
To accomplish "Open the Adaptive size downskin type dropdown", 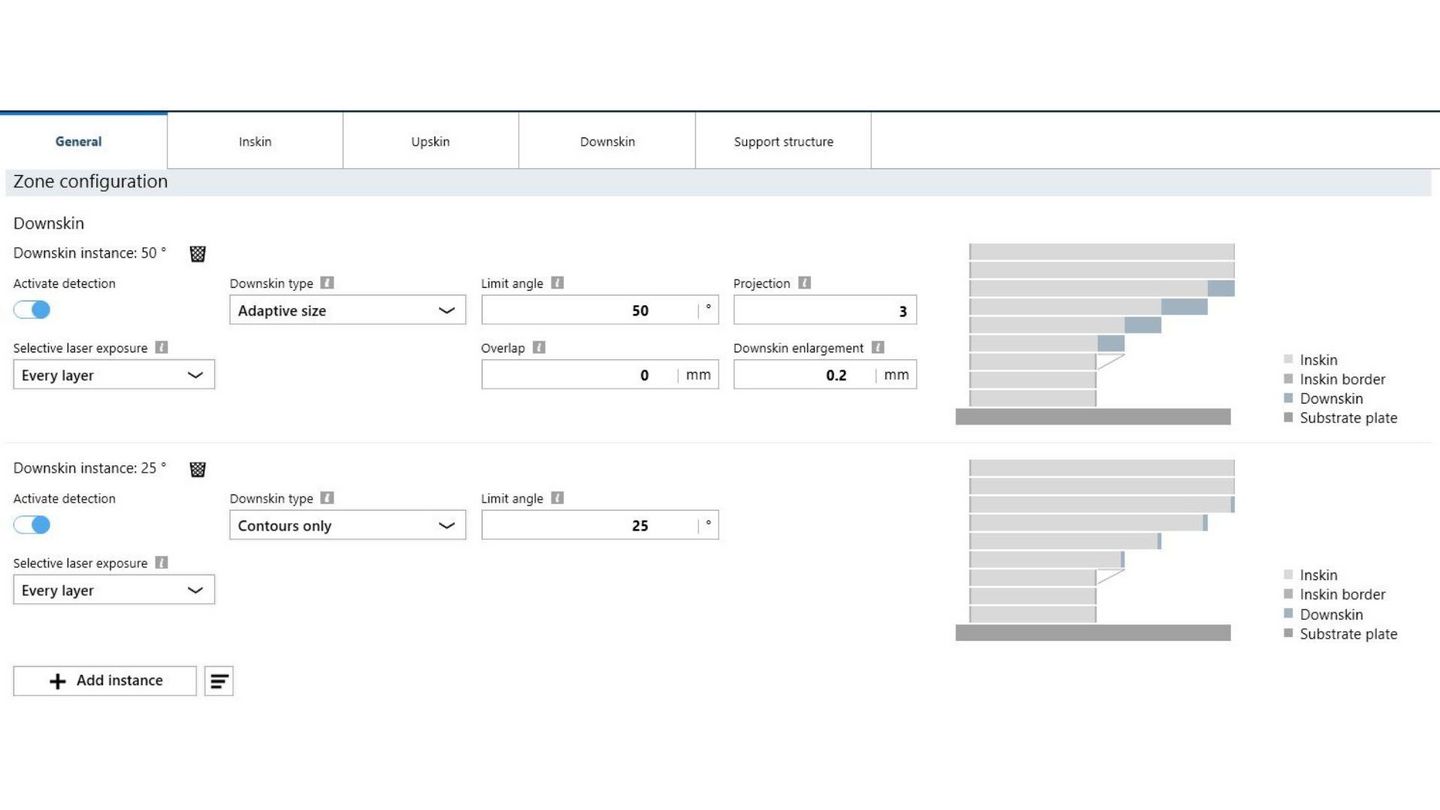I will coord(347,310).
